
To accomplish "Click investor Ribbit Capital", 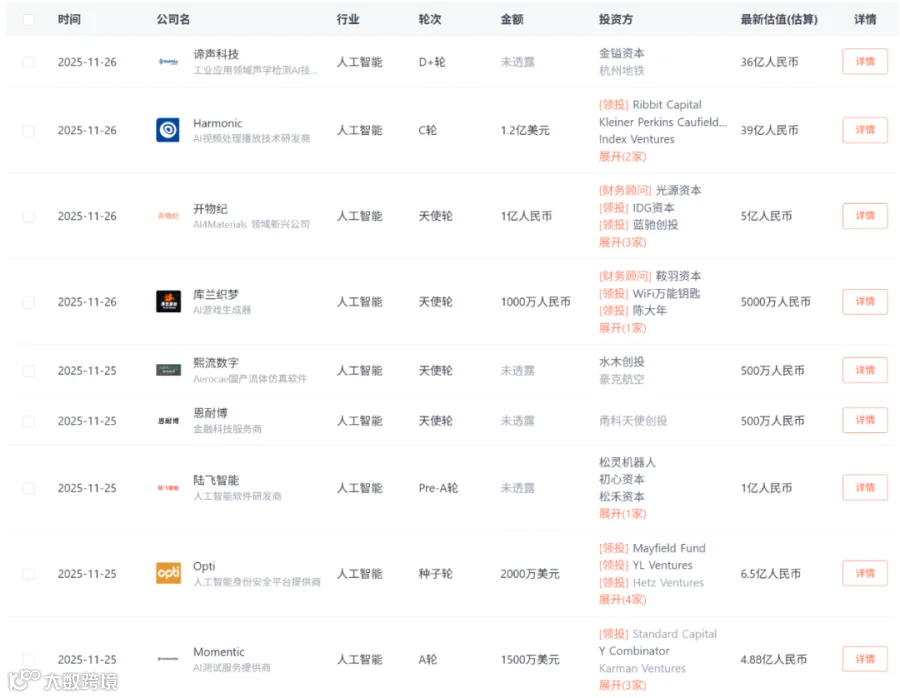I will click(667, 104).
